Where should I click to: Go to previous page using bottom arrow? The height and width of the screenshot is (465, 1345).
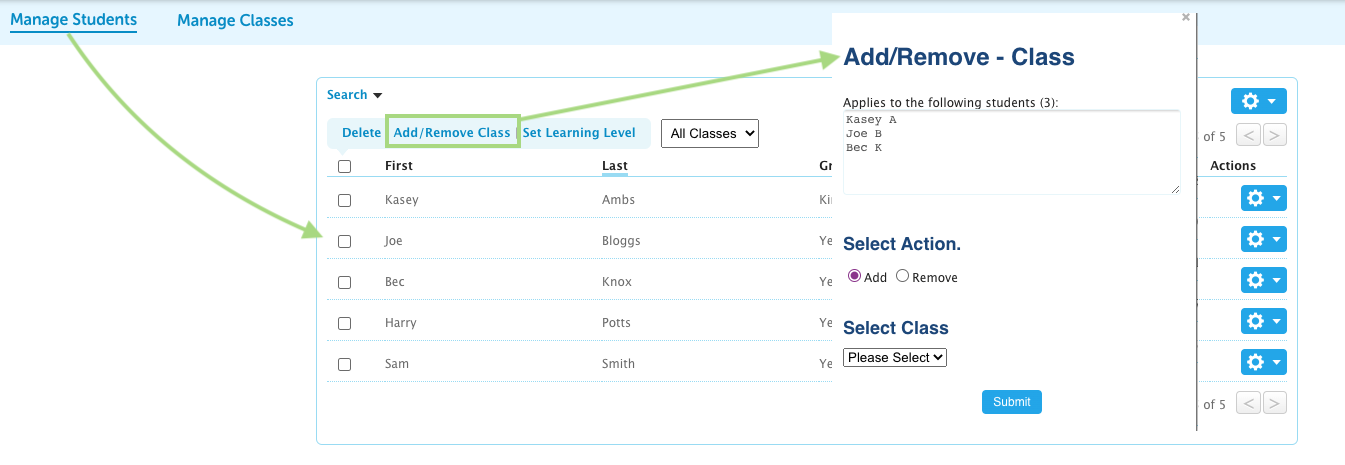coord(1248,403)
